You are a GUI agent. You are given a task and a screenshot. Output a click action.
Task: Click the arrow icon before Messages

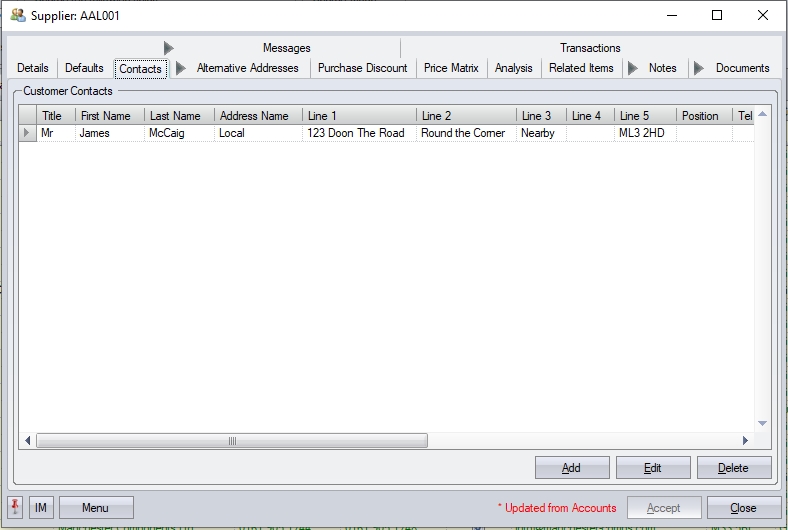pyautogui.click(x=169, y=48)
